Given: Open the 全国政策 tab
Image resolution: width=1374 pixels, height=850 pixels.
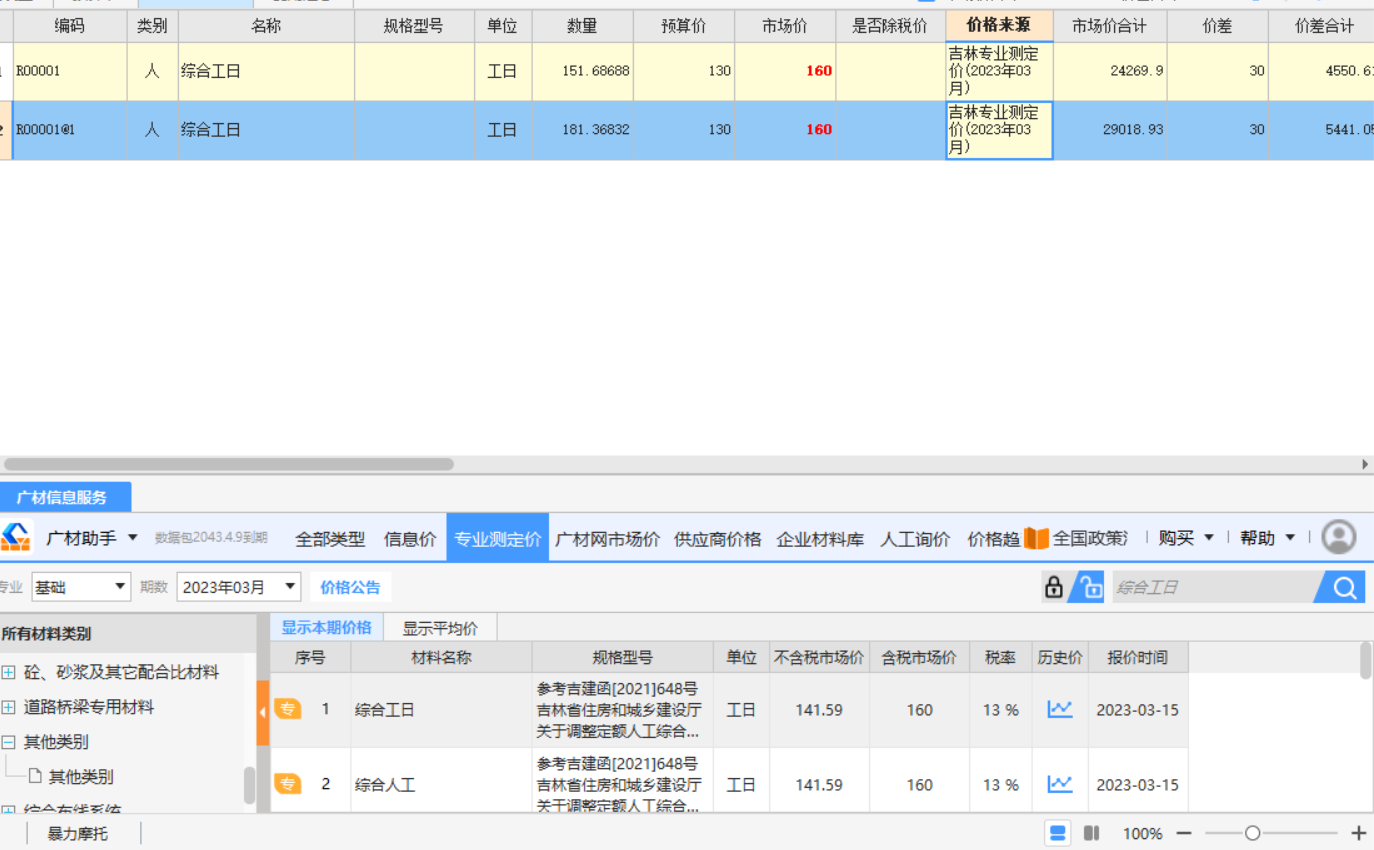Looking at the screenshot, I should point(1090,538).
